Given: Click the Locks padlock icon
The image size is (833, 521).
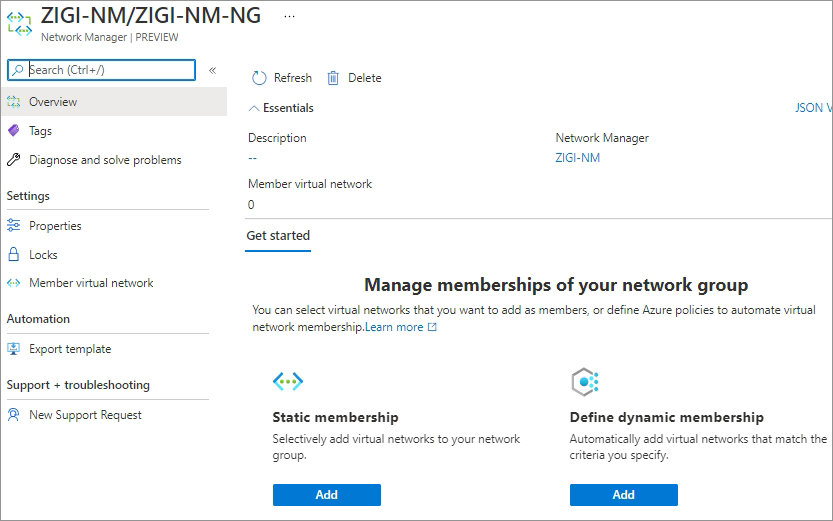Looking at the screenshot, I should 14,255.
